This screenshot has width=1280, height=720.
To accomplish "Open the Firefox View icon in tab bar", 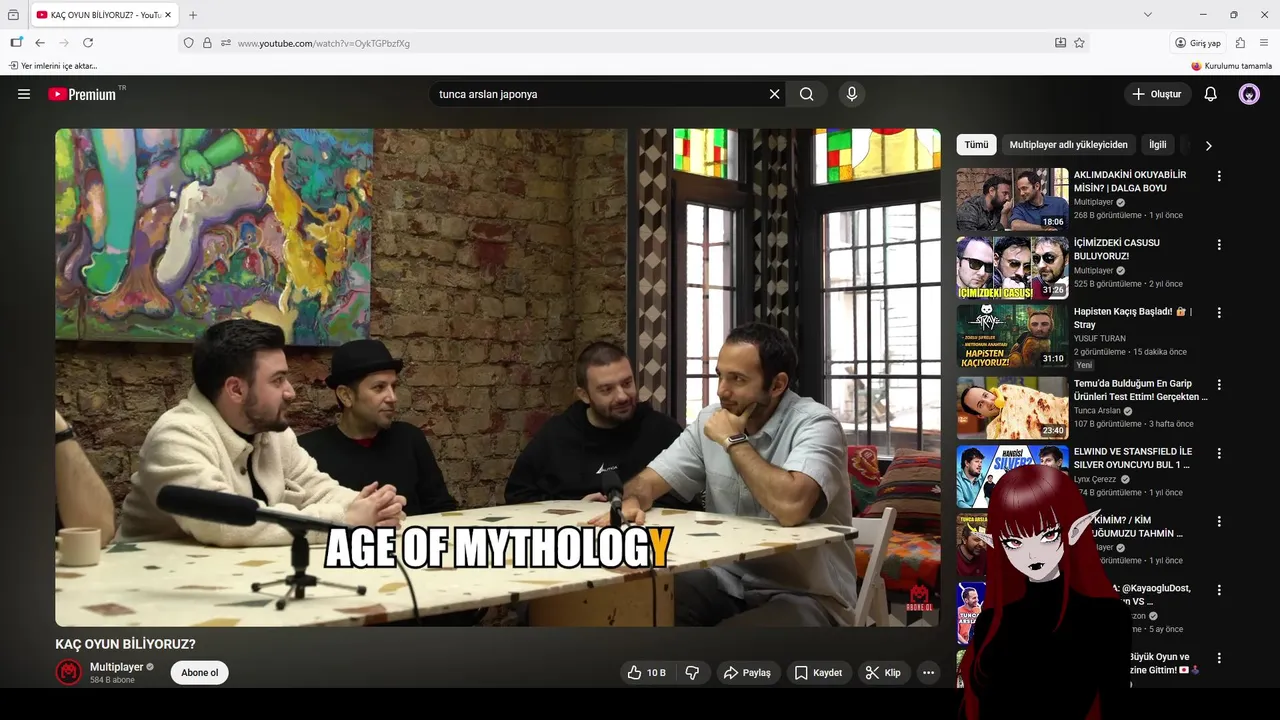I will (x=13, y=15).
